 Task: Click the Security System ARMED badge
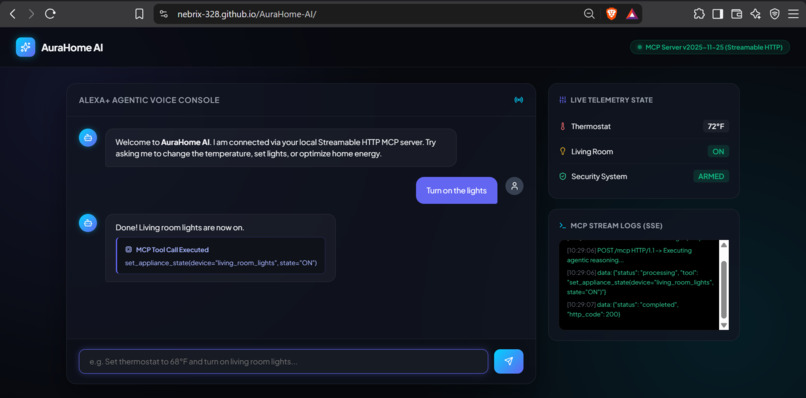point(711,176)
